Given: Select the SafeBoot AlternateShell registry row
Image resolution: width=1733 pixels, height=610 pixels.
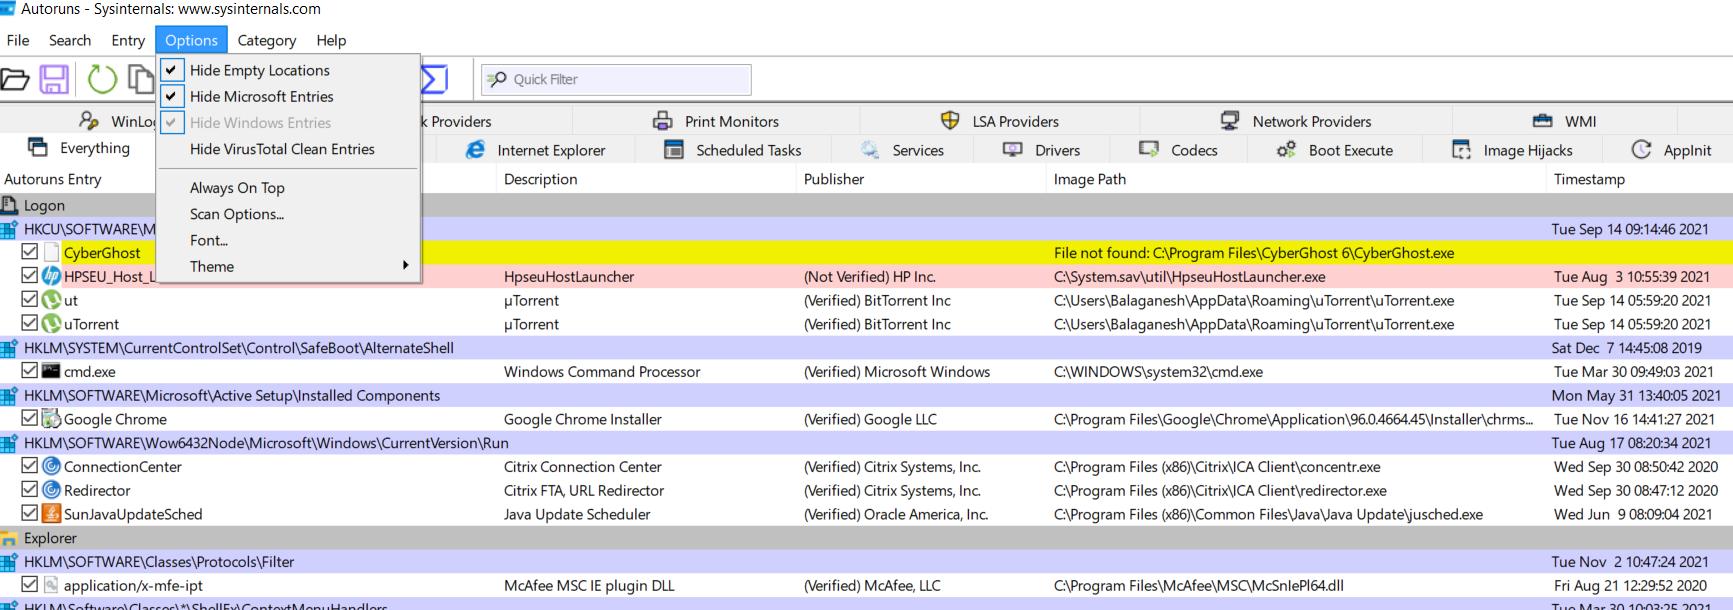Looking at the screenshot, I should coord(866,348).
